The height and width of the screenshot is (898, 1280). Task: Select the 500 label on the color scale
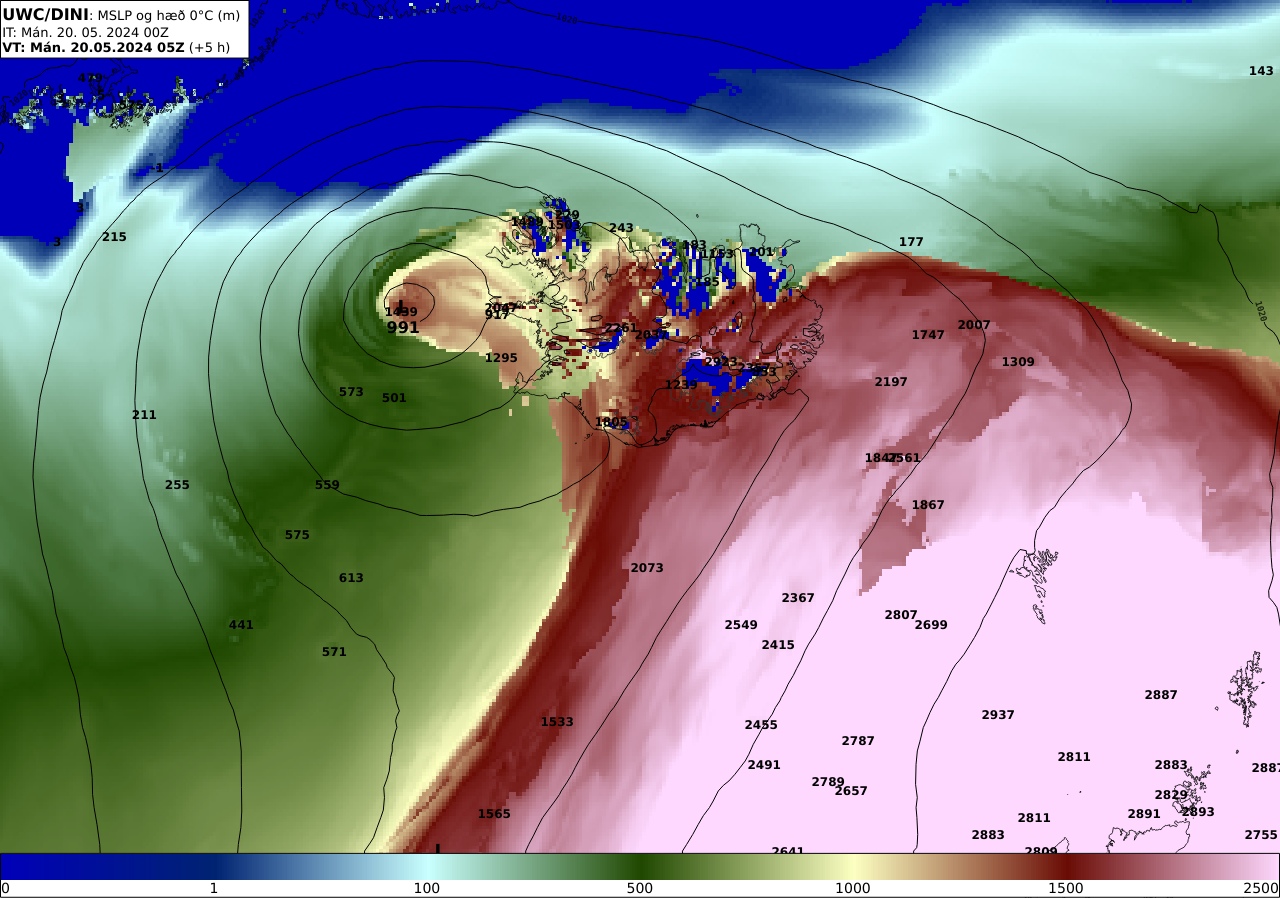click(x=640, y=888)
